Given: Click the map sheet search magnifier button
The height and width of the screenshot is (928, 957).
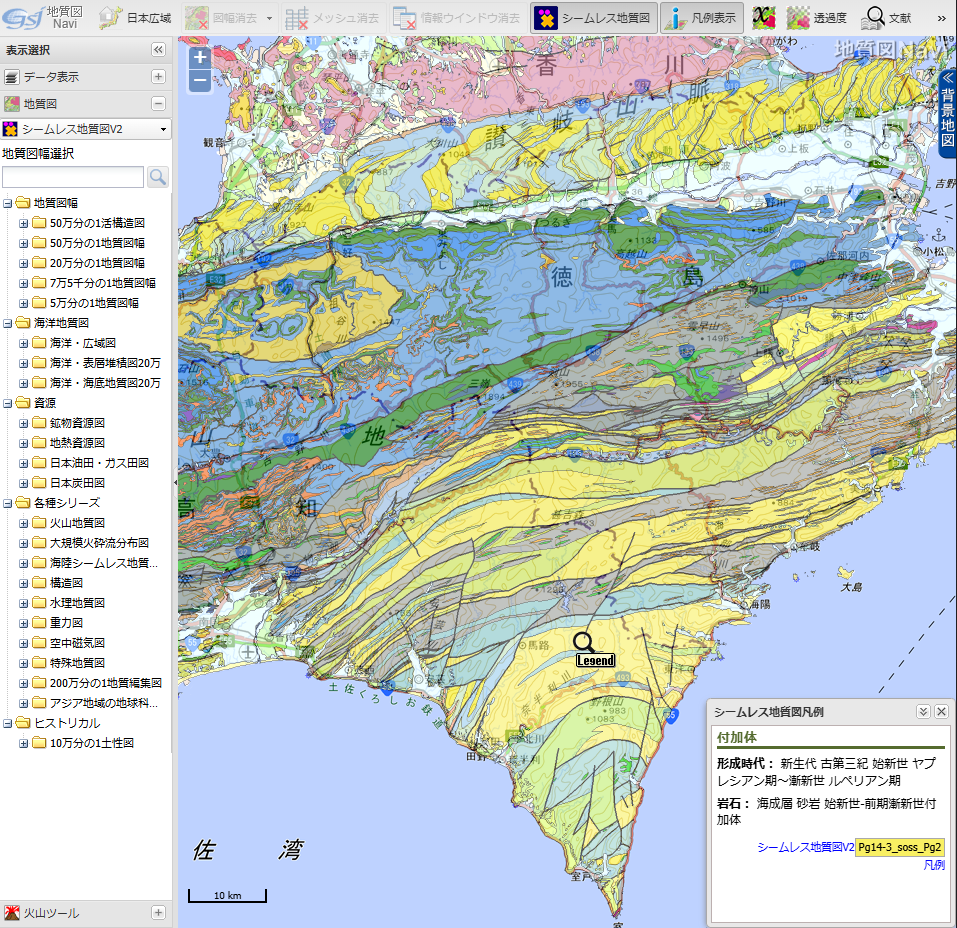Looking at the screenshot, I should [157, 177].
